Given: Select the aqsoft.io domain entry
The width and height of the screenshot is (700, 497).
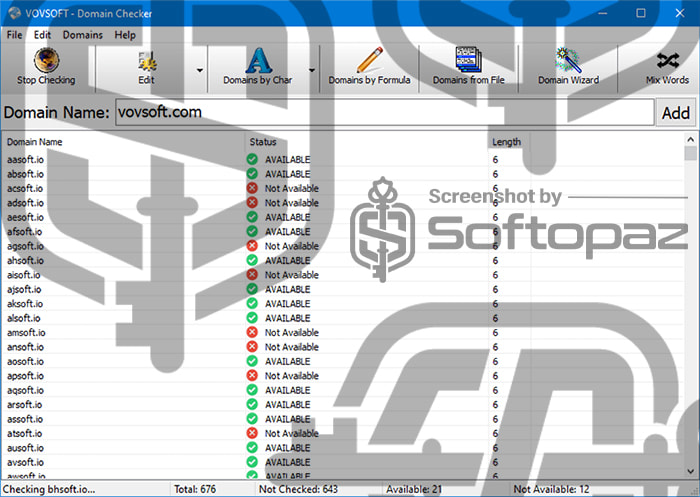Looking at the screenshot, I should 25,390.
